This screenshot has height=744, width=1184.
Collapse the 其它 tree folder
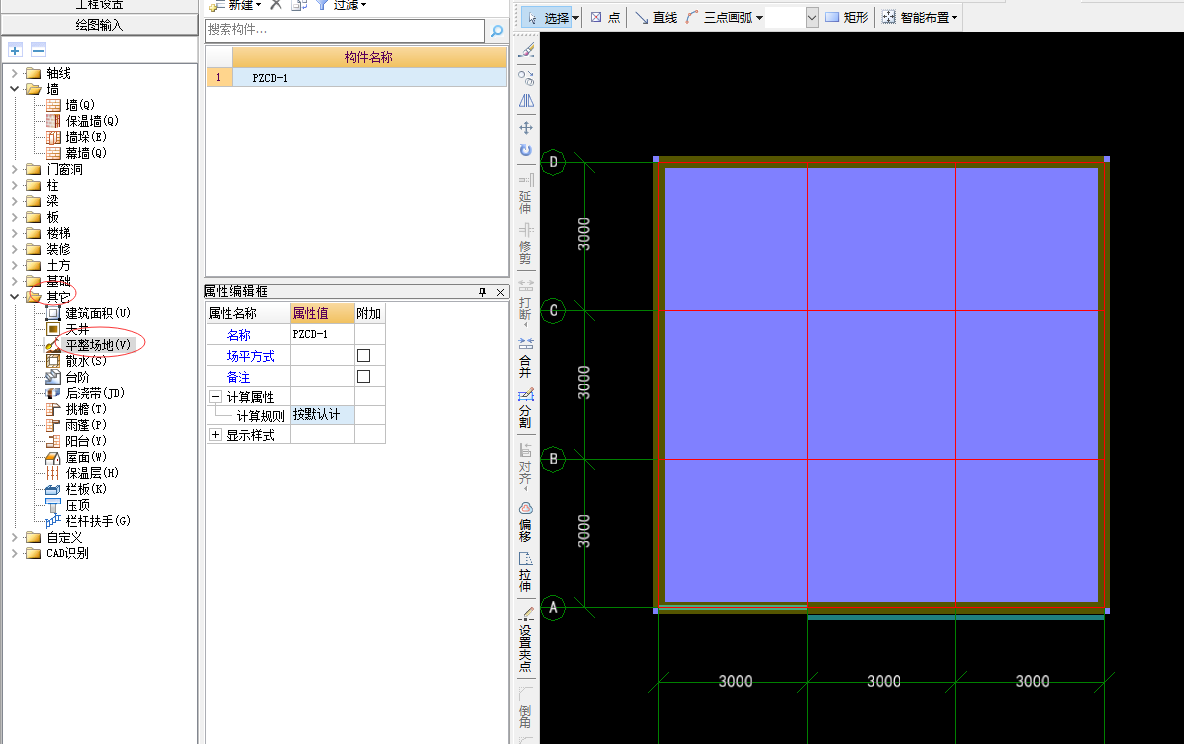click(14, 297)
